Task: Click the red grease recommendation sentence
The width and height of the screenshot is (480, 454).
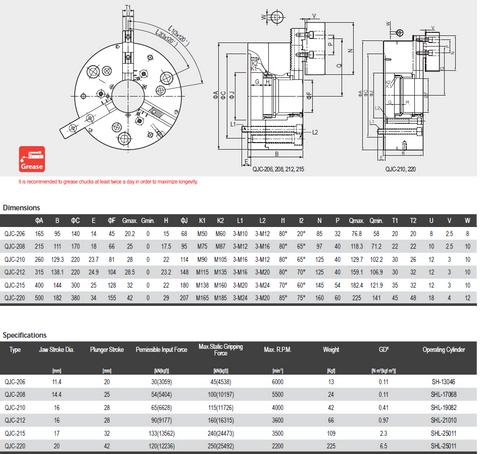Action: 108,182
